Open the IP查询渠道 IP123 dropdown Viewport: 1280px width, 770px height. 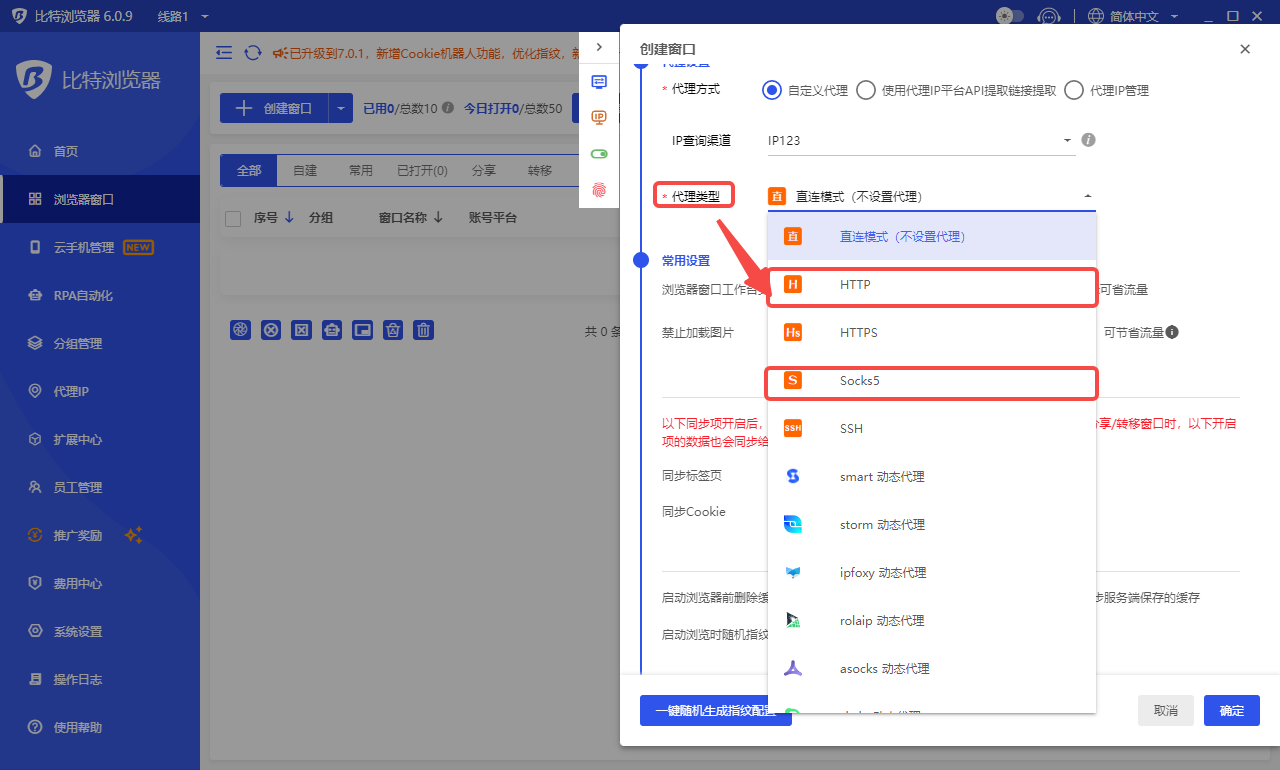[x=921, y=141]
